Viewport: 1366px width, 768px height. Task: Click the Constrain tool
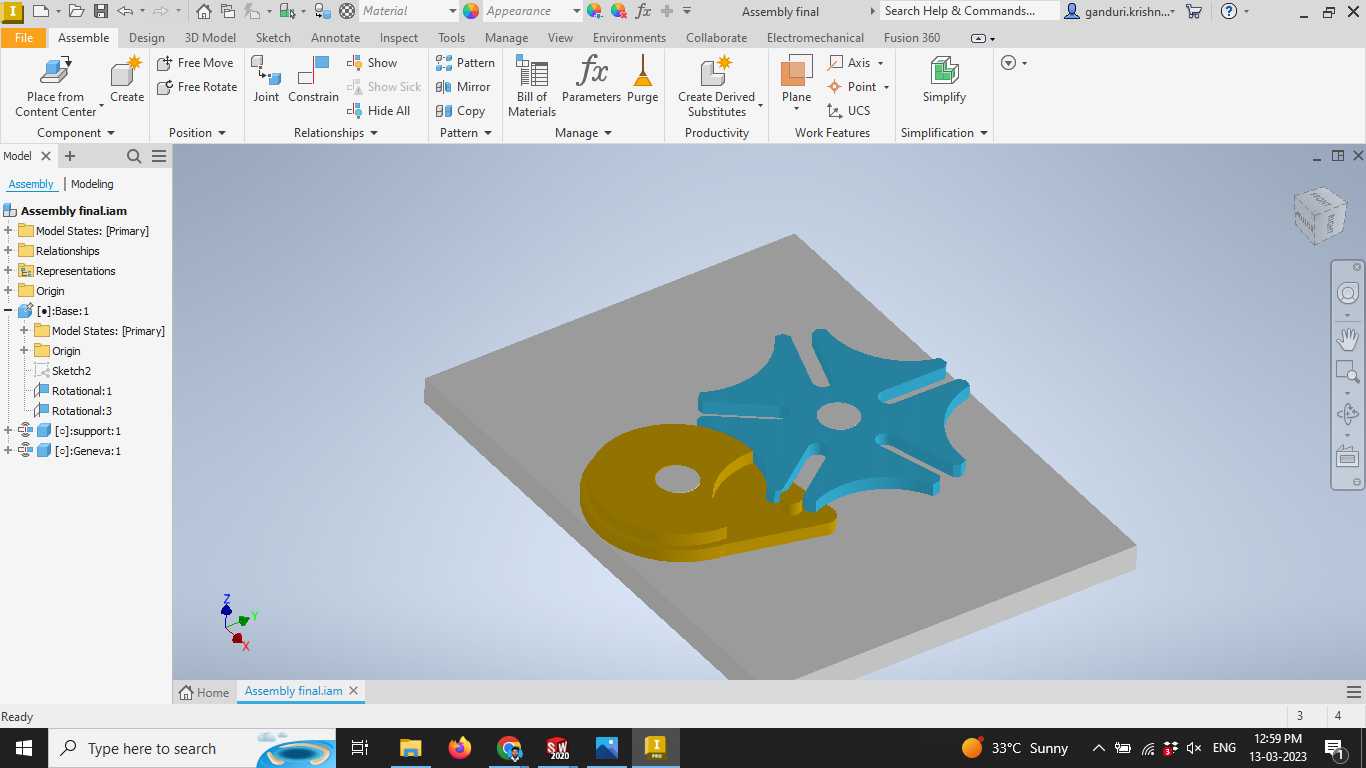[x=313, y=79]
